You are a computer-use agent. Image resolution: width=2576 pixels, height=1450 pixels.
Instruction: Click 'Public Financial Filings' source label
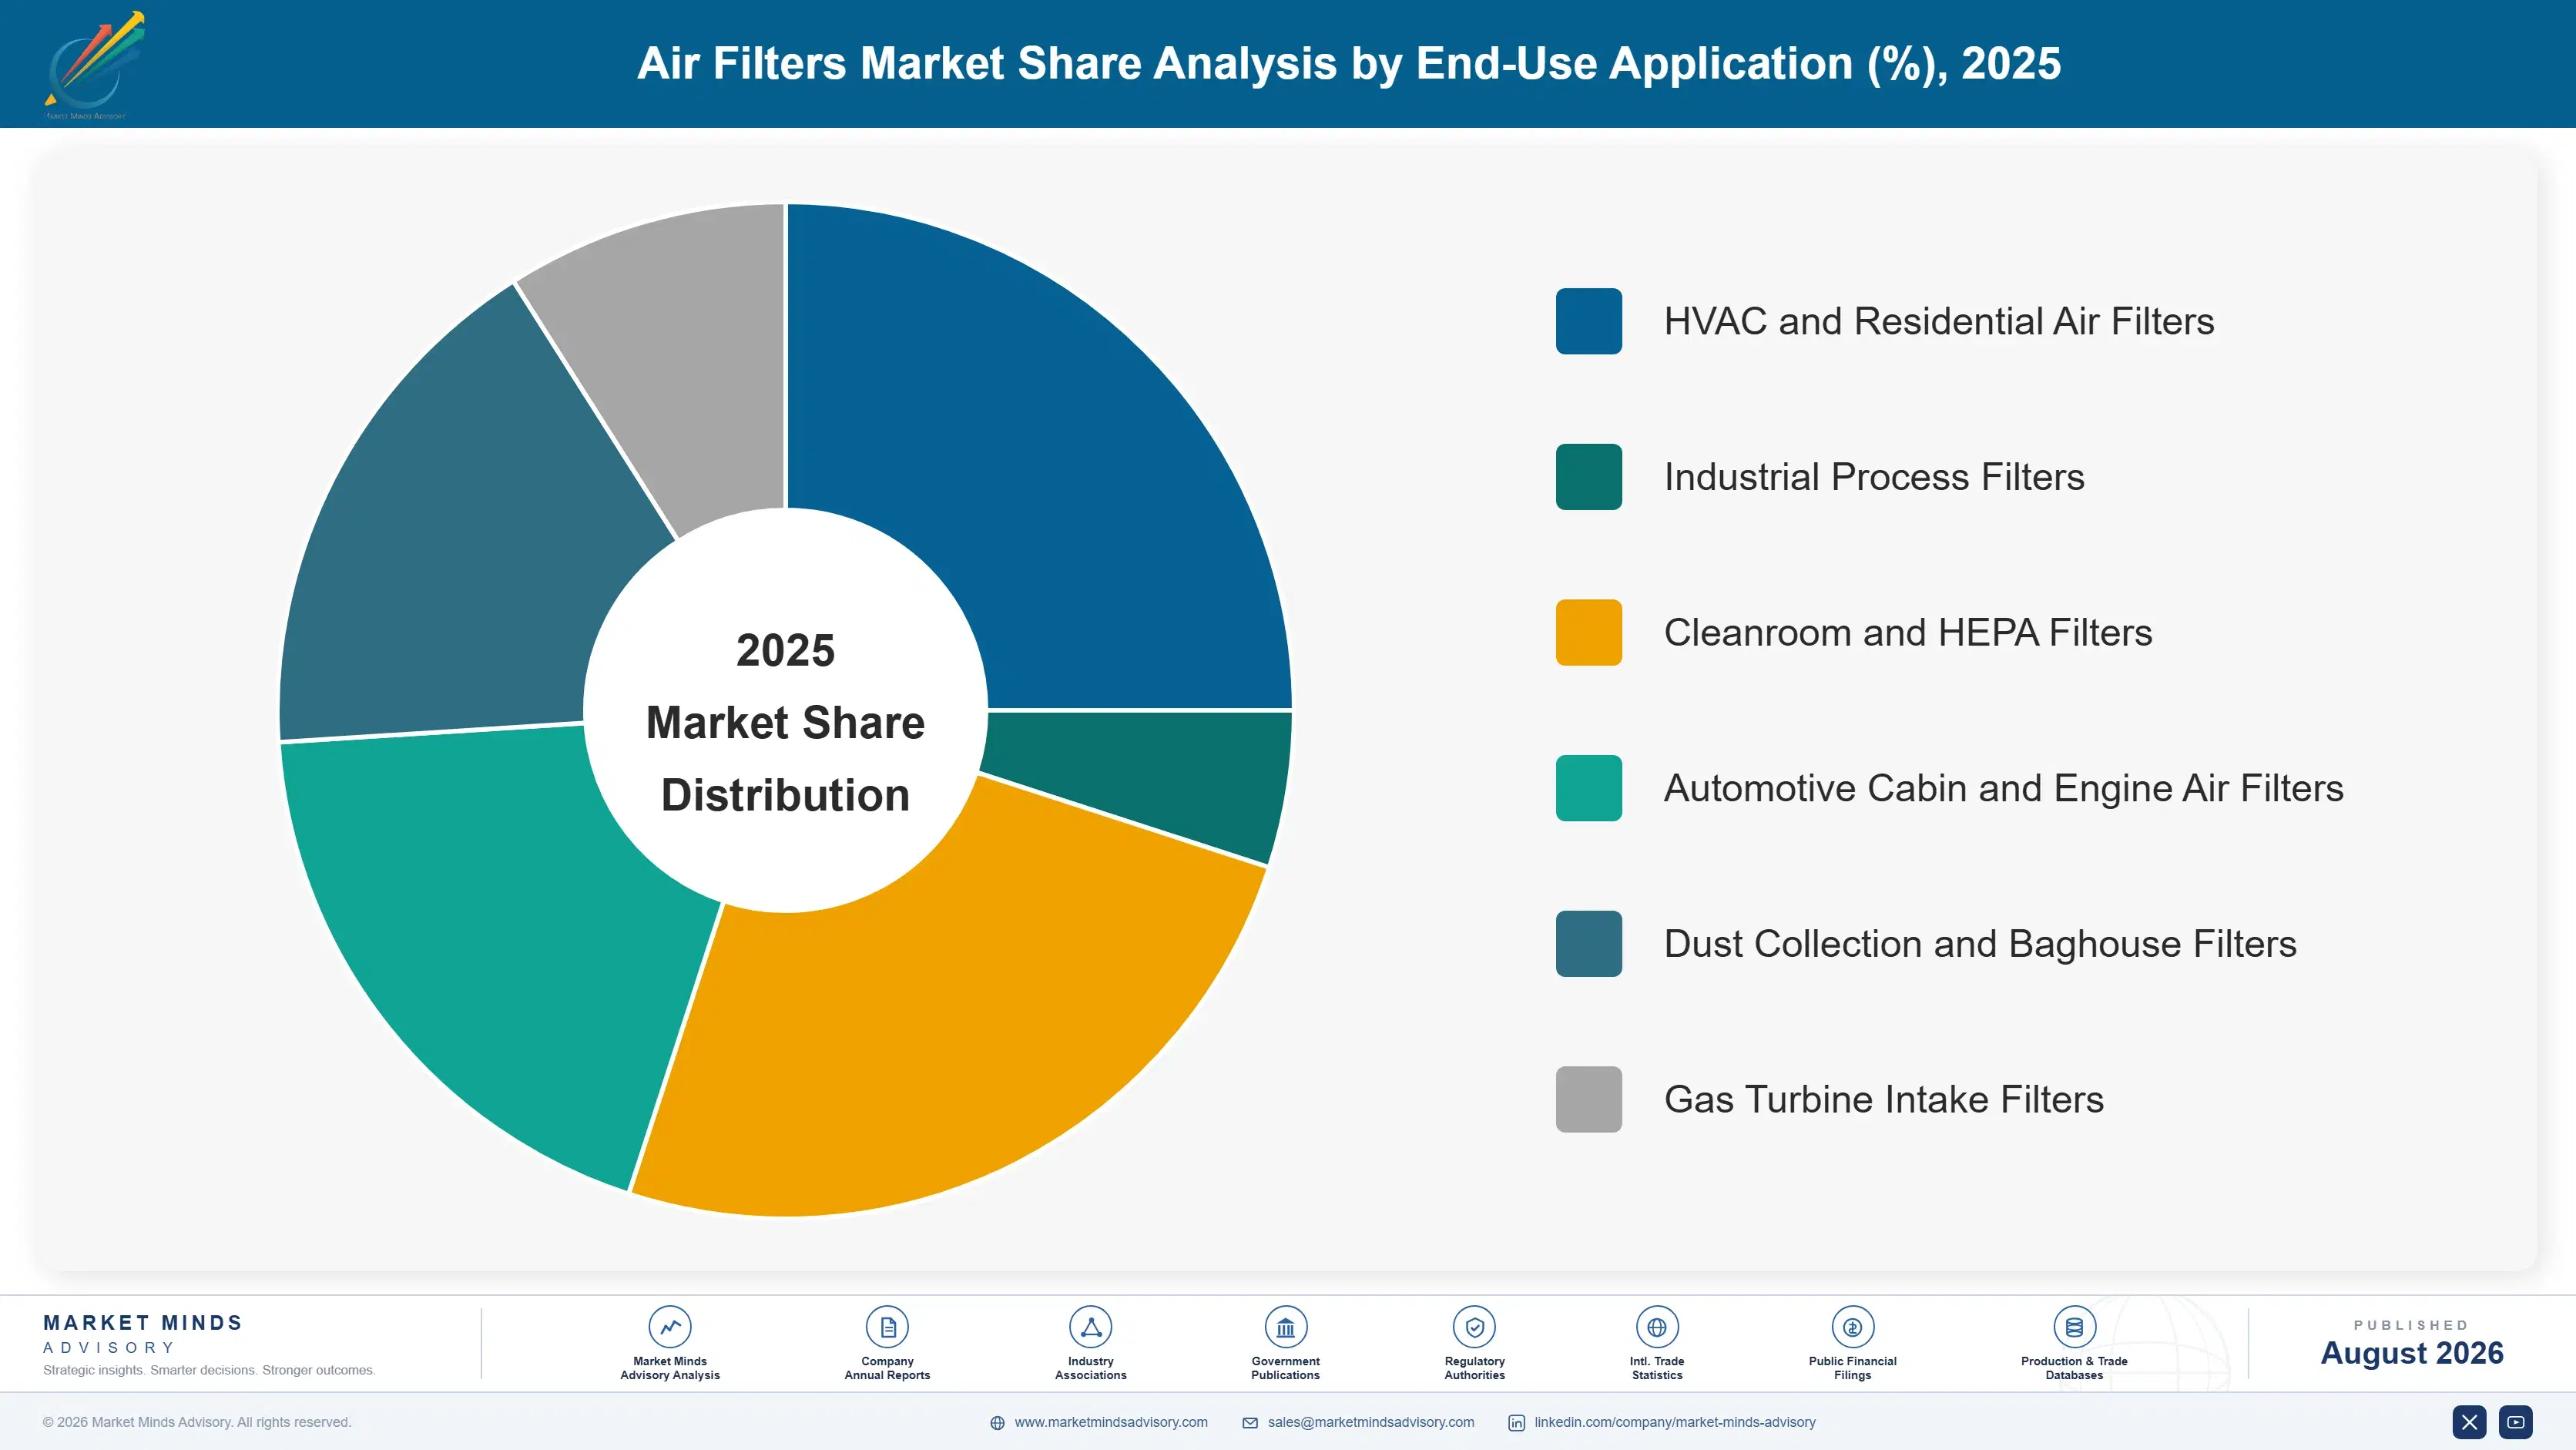[1852, 1368]
